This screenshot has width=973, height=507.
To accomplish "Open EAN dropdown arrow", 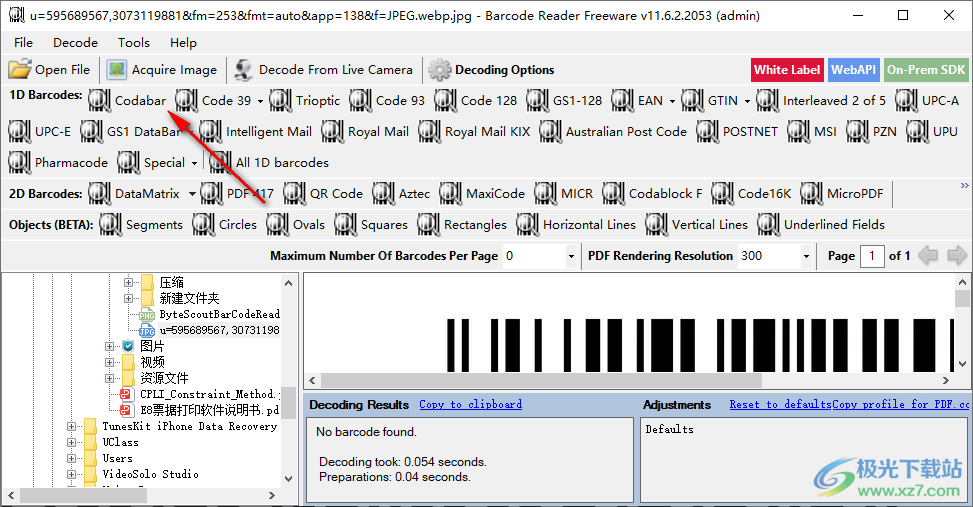I will pos(671,101).
